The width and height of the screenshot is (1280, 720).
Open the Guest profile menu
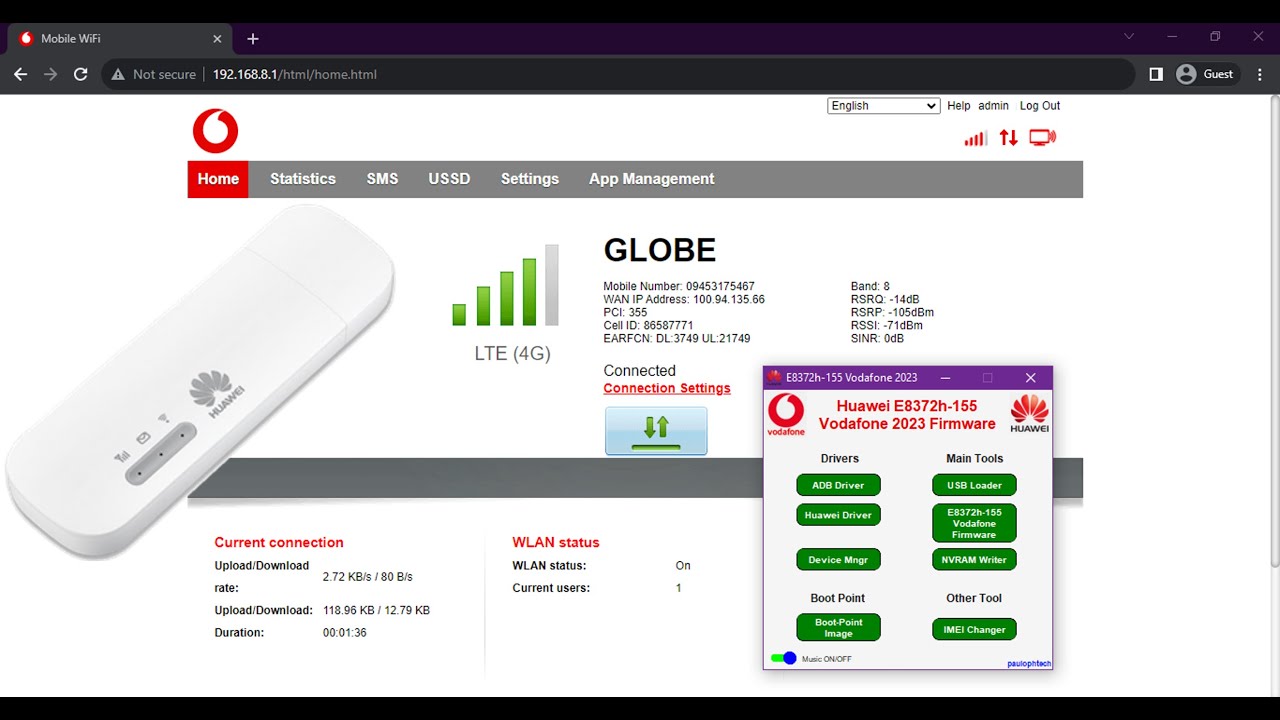point(1205,74)
